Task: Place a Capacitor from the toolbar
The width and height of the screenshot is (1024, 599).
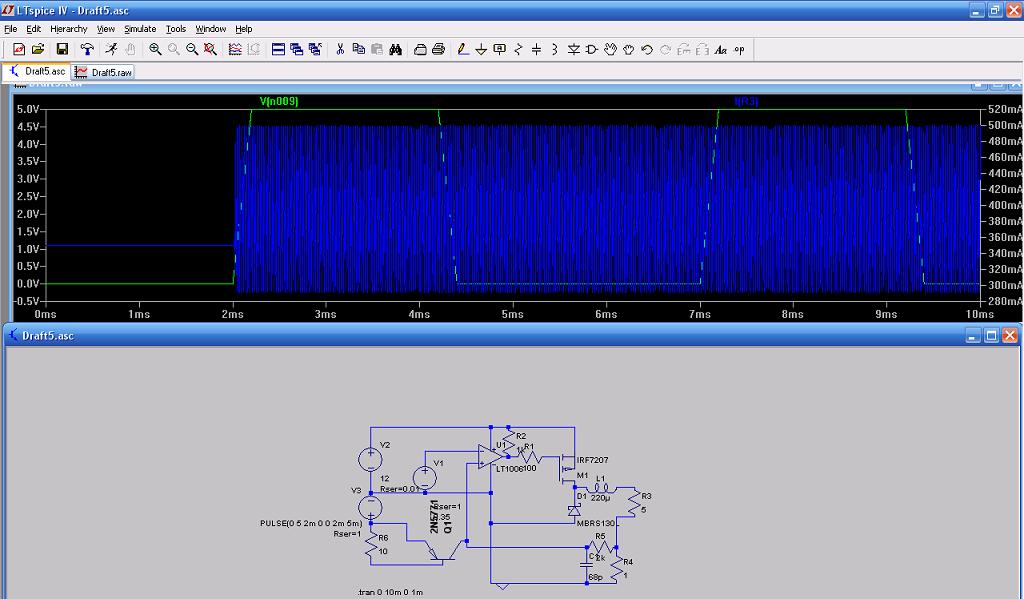Action: [537, 50]
